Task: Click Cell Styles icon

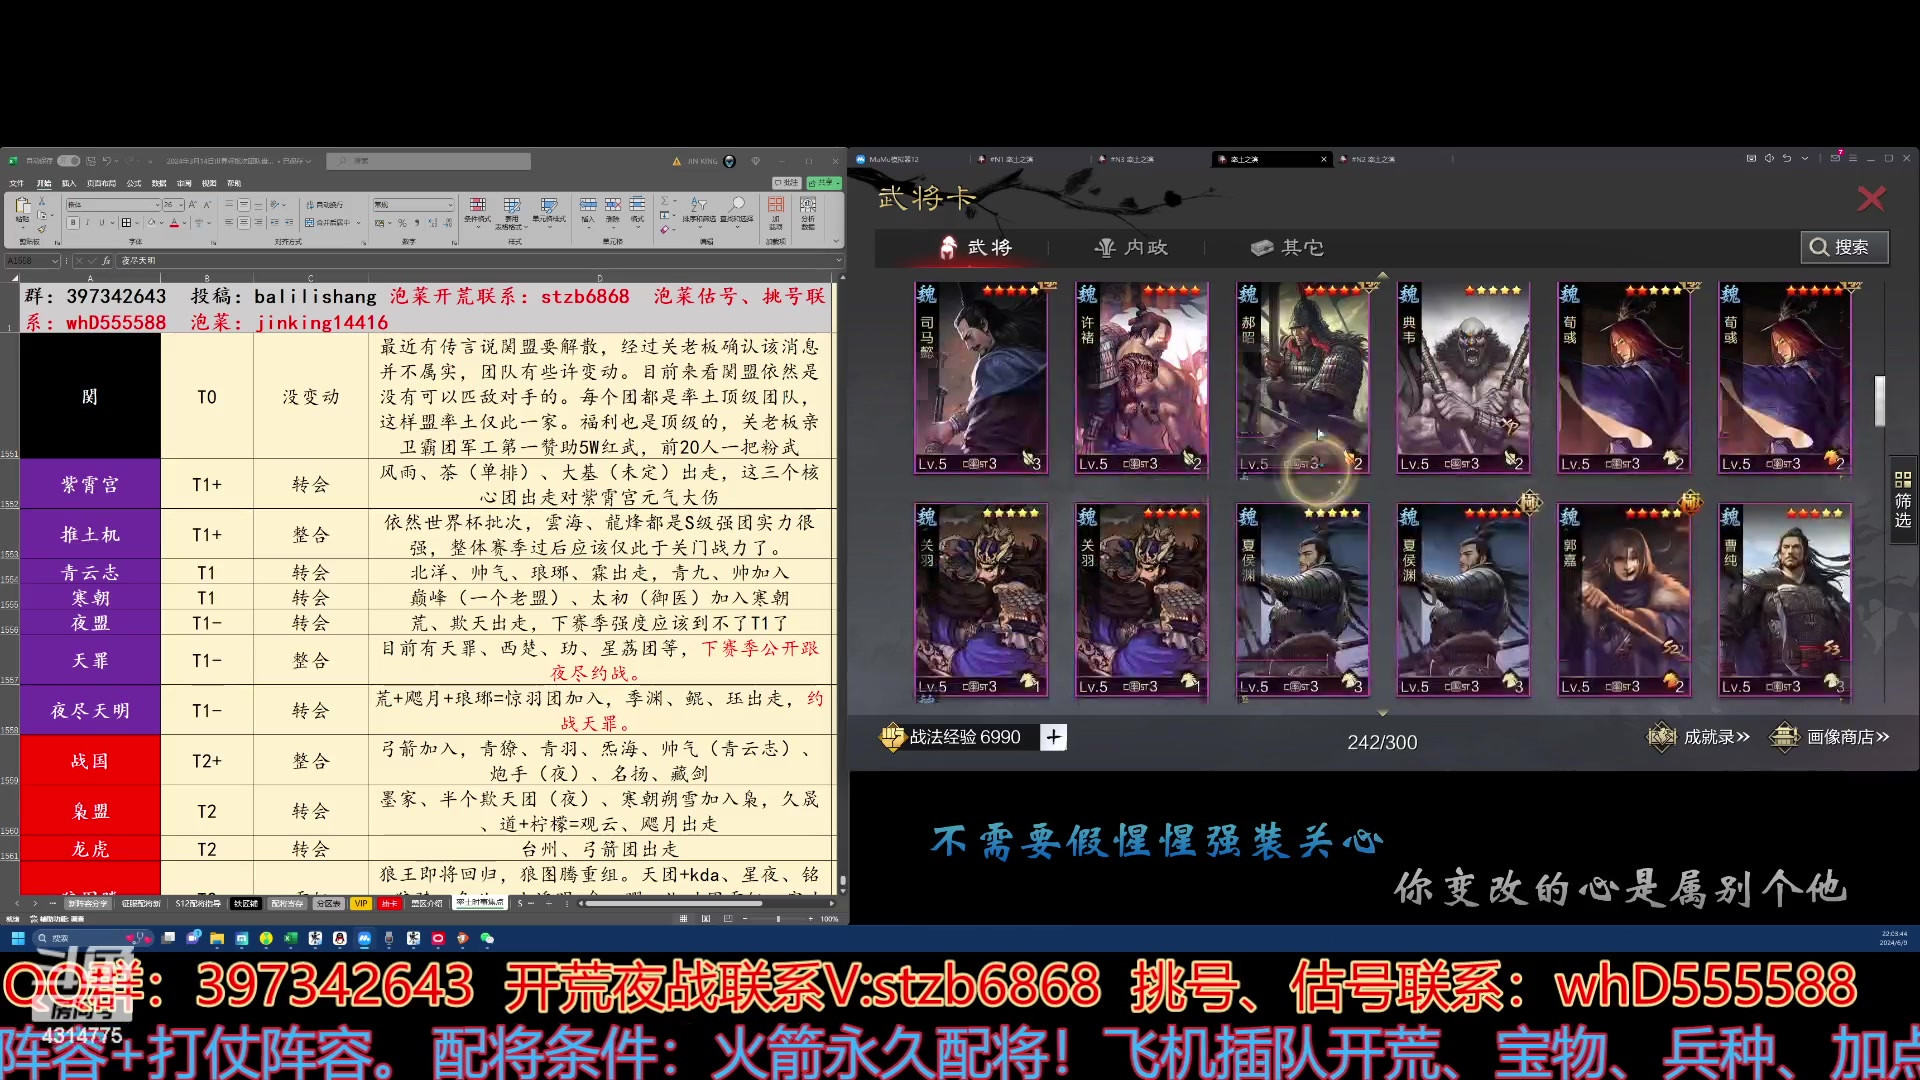Action: (548, 205)
